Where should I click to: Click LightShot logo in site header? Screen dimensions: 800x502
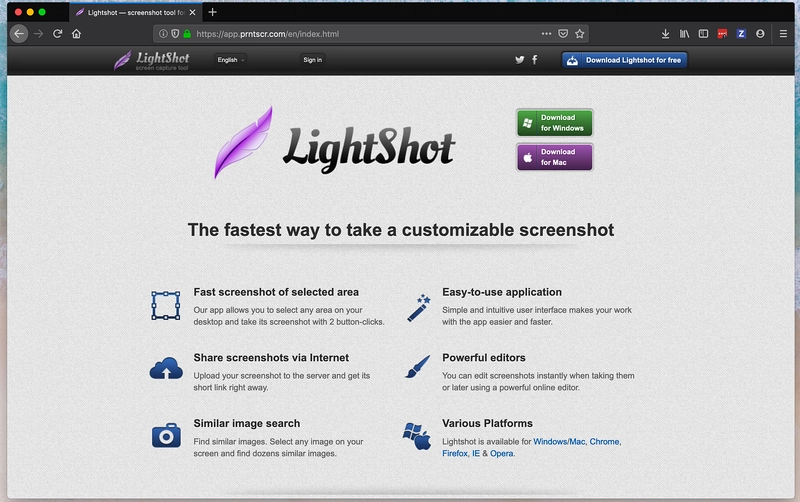pos(151,60)
